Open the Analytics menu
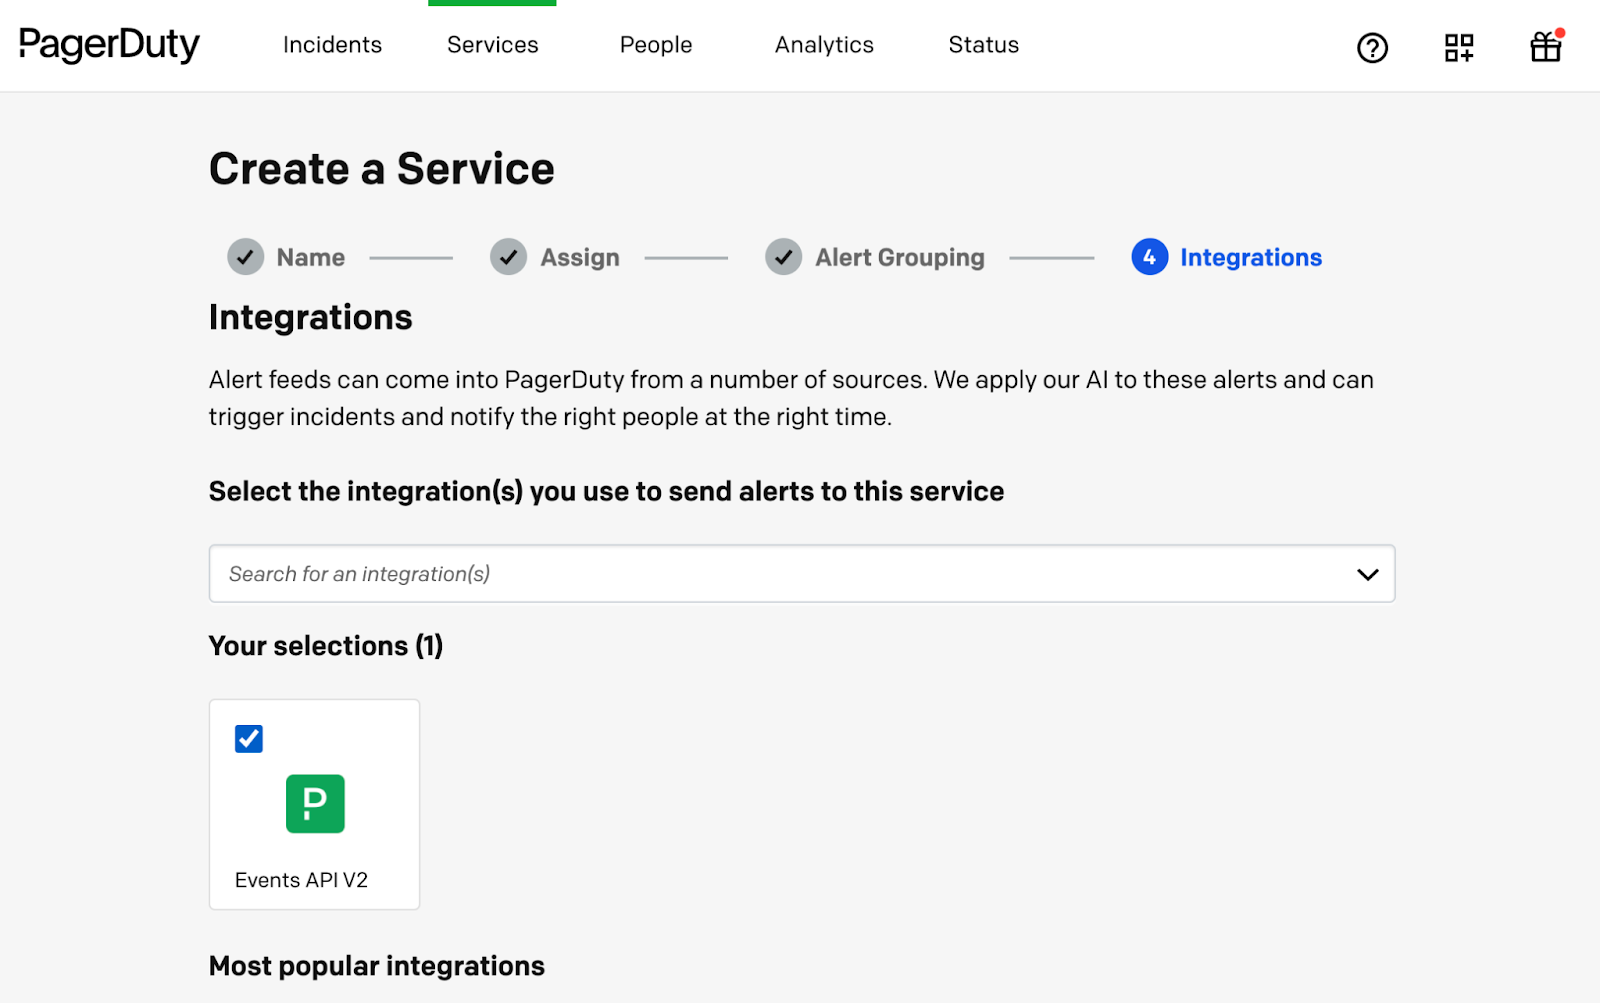The height and width of the screenshot is (1003, 1600). (x=824, y=45)
